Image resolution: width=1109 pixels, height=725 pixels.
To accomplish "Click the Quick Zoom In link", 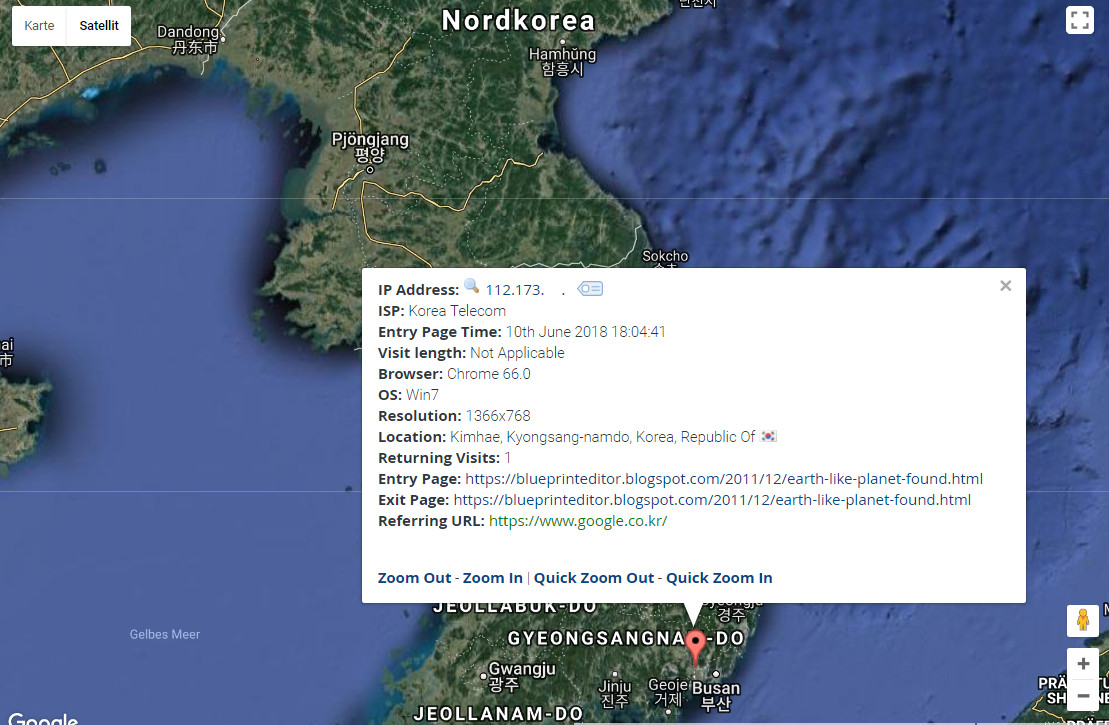I will pos(719,578).
